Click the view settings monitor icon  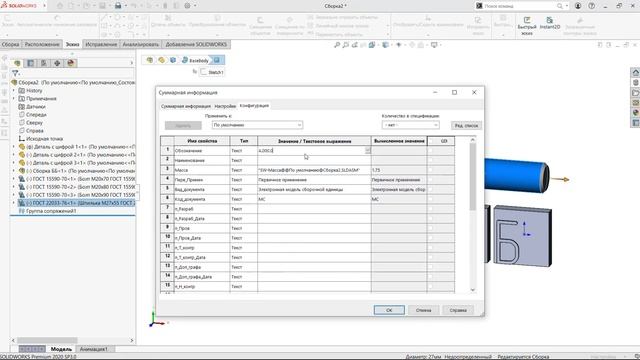[434, 45]
